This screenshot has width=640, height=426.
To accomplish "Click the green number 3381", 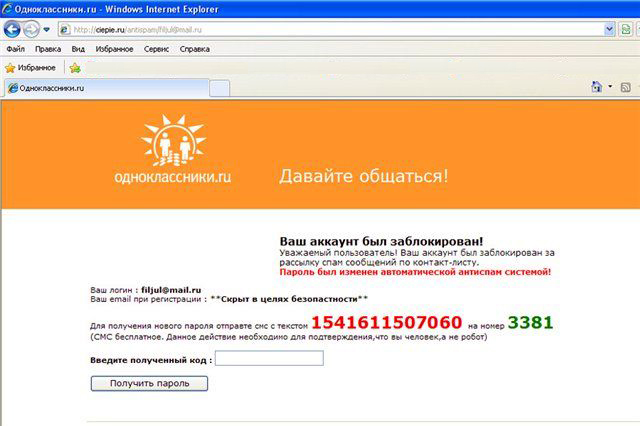I will click(530, 323).
